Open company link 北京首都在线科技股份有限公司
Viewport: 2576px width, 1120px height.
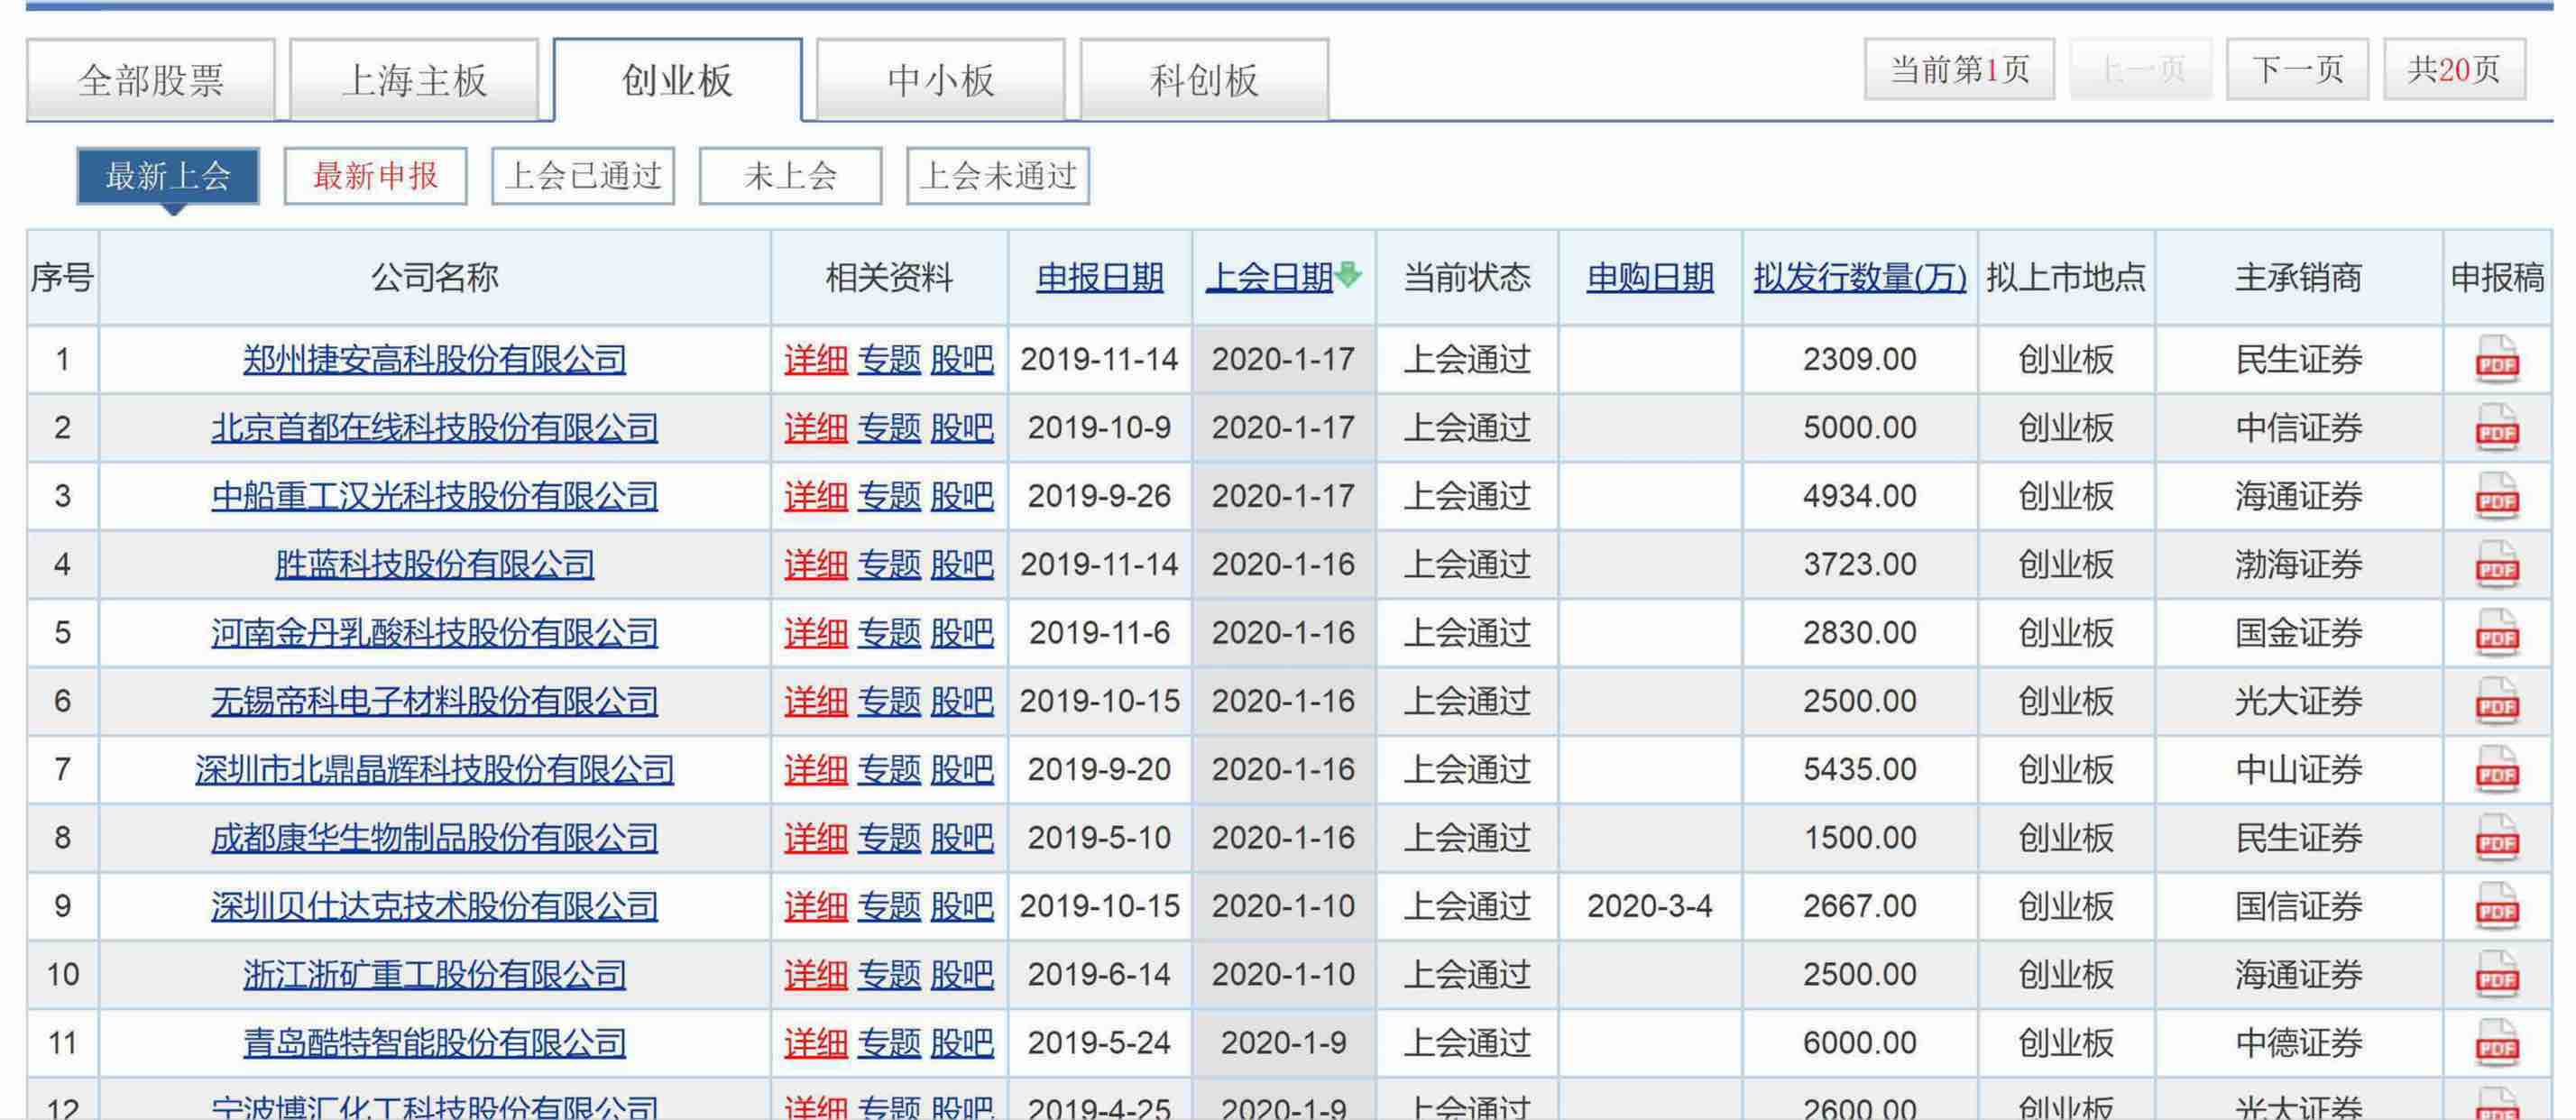coord(434,428)
